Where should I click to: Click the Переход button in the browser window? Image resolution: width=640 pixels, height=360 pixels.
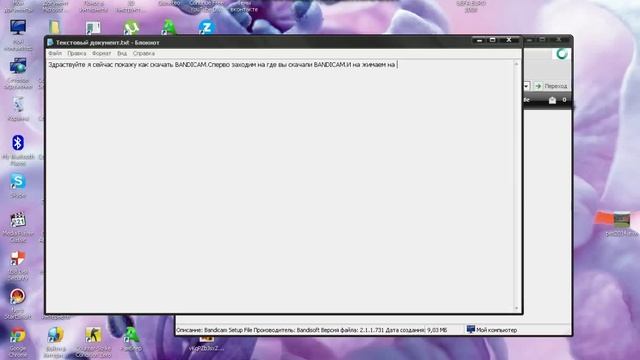point(551,86)
